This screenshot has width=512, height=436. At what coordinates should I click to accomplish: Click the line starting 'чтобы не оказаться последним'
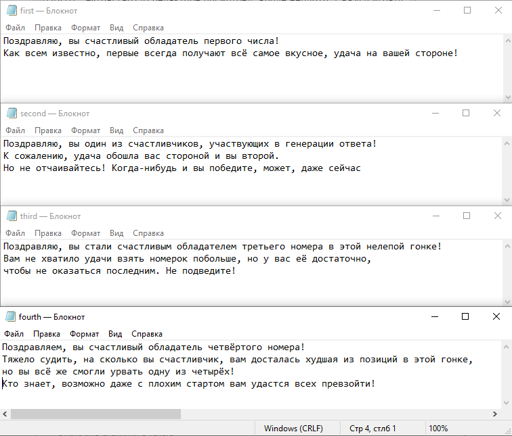[x=120, y=271]
